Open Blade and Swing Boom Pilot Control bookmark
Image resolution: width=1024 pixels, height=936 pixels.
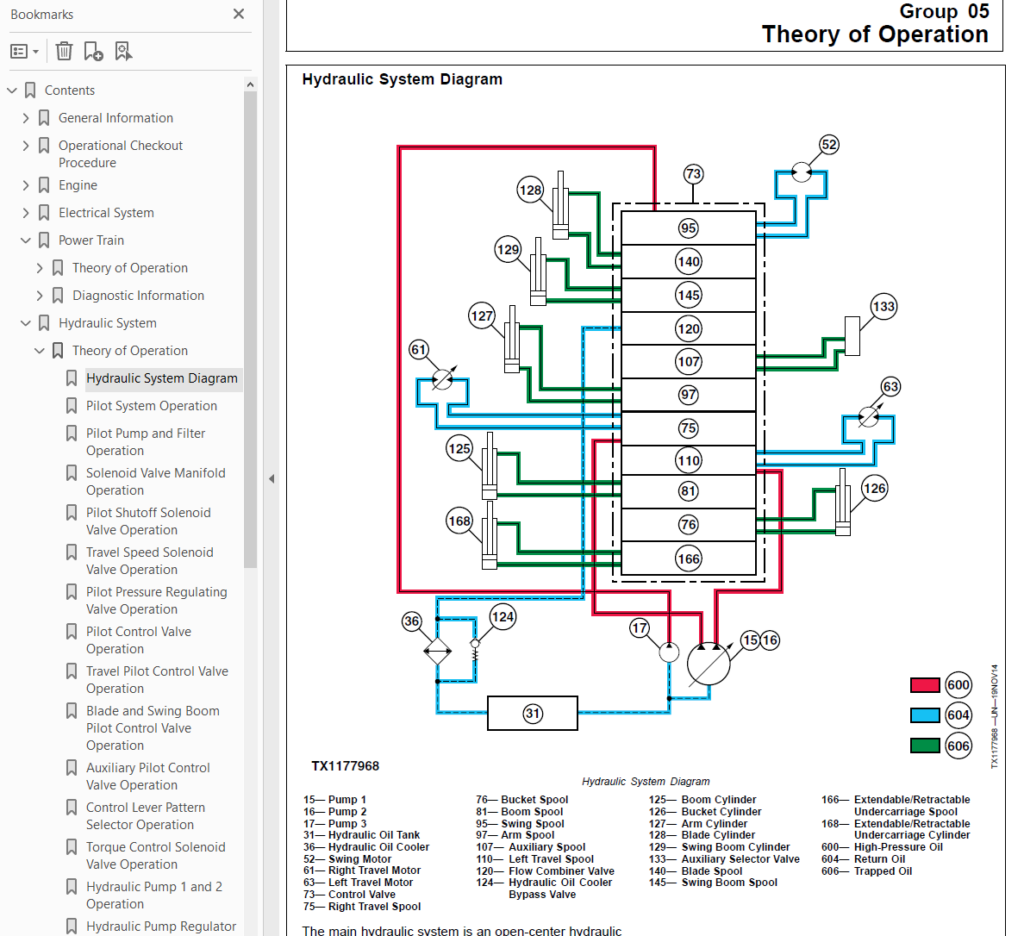(x=153, y=728)
